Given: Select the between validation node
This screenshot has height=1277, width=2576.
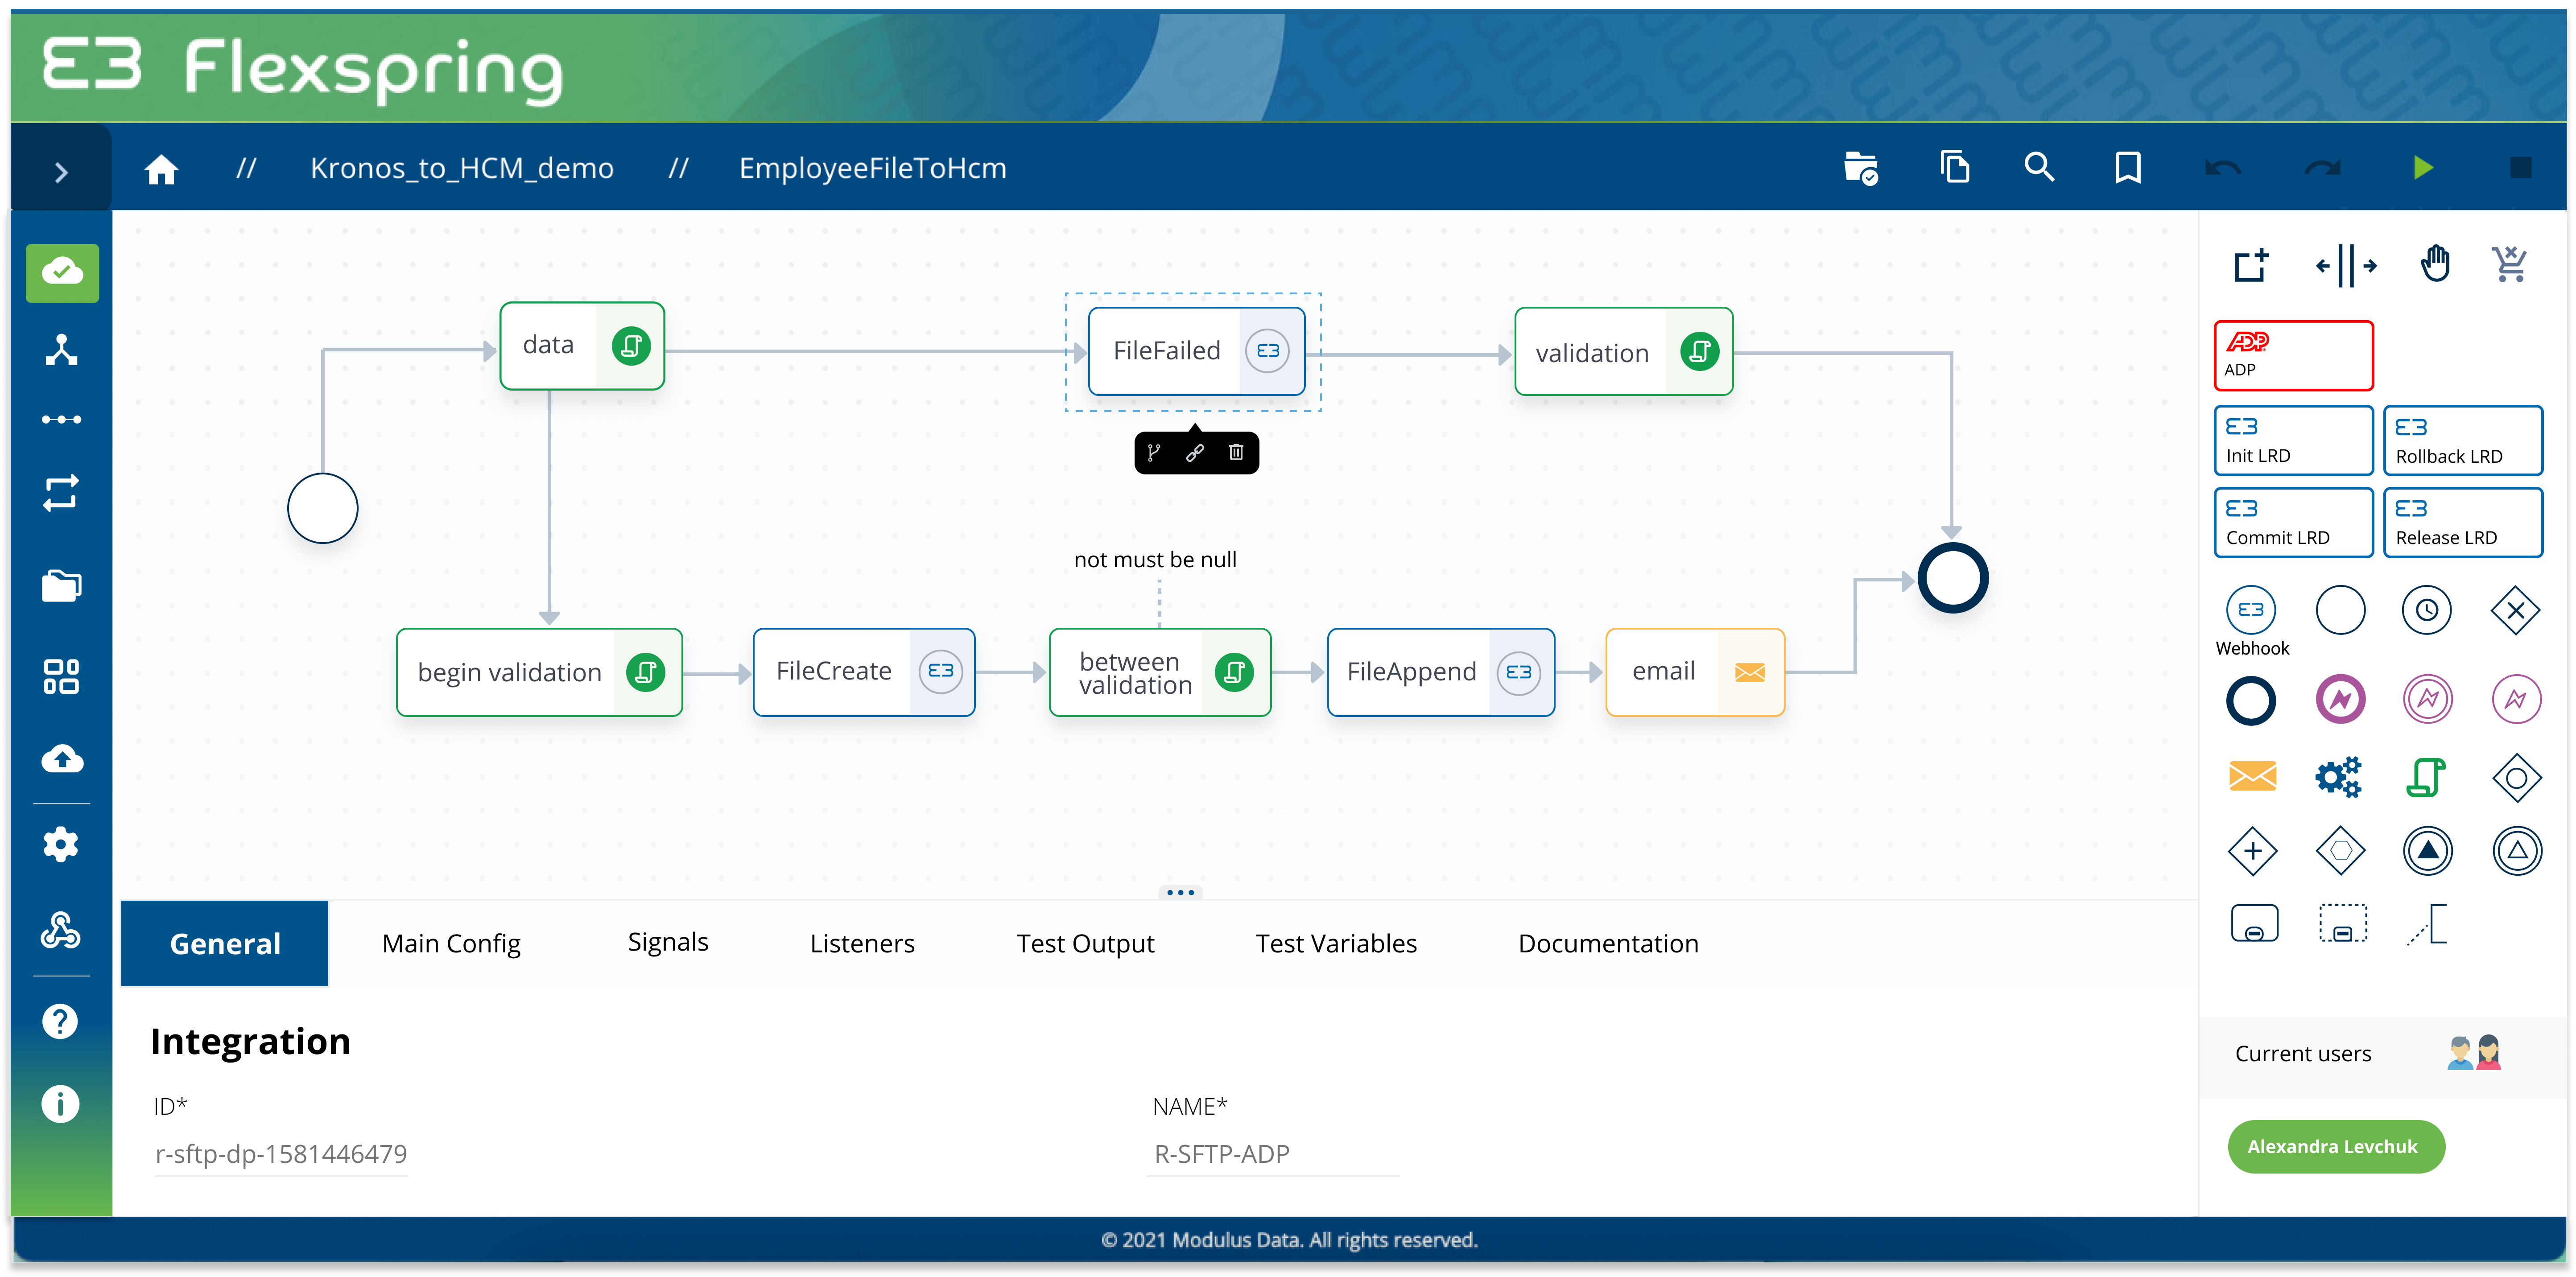Looking at the screenshot, I should 1160,672.
